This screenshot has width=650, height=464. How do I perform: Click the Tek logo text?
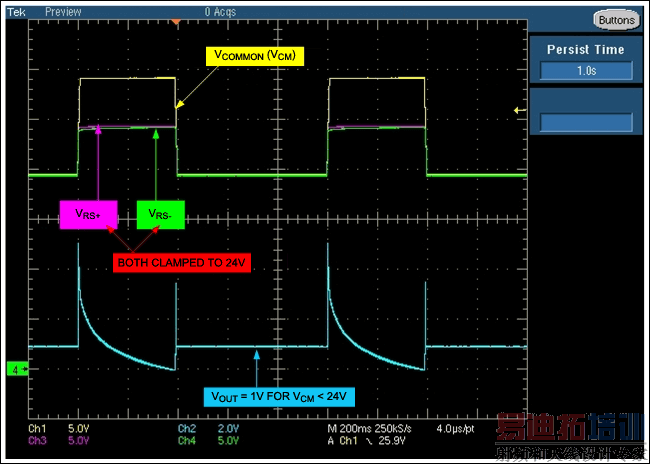pos(16,12)
